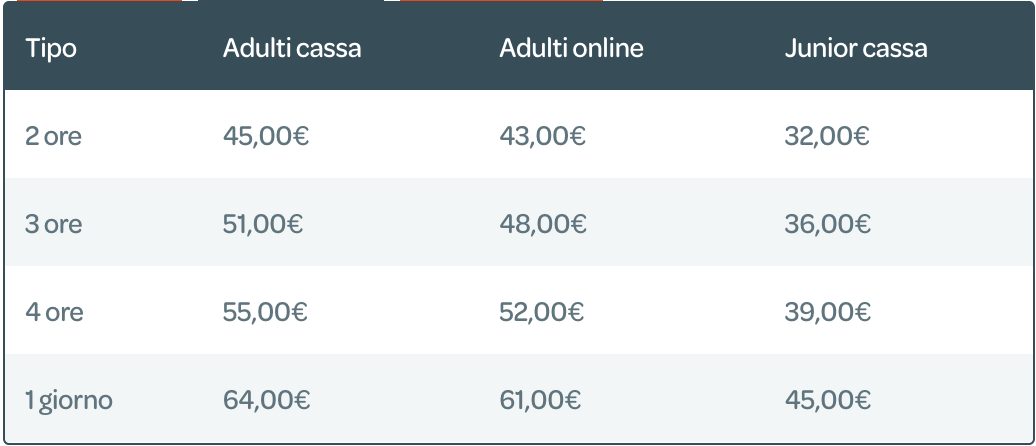
Task: Click the Junior cassa column header
Action: pos(856,48)
